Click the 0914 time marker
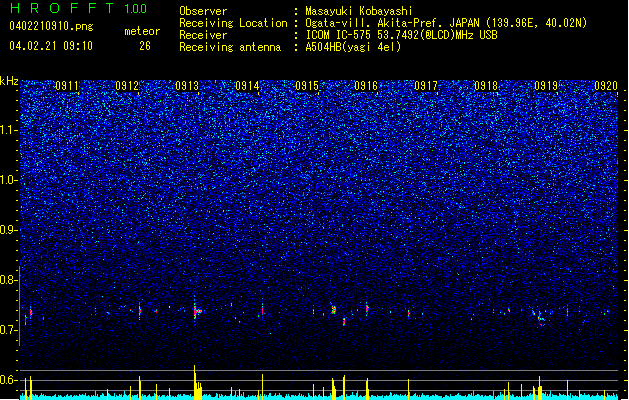 pyautogui.click(x=247, y=86)
